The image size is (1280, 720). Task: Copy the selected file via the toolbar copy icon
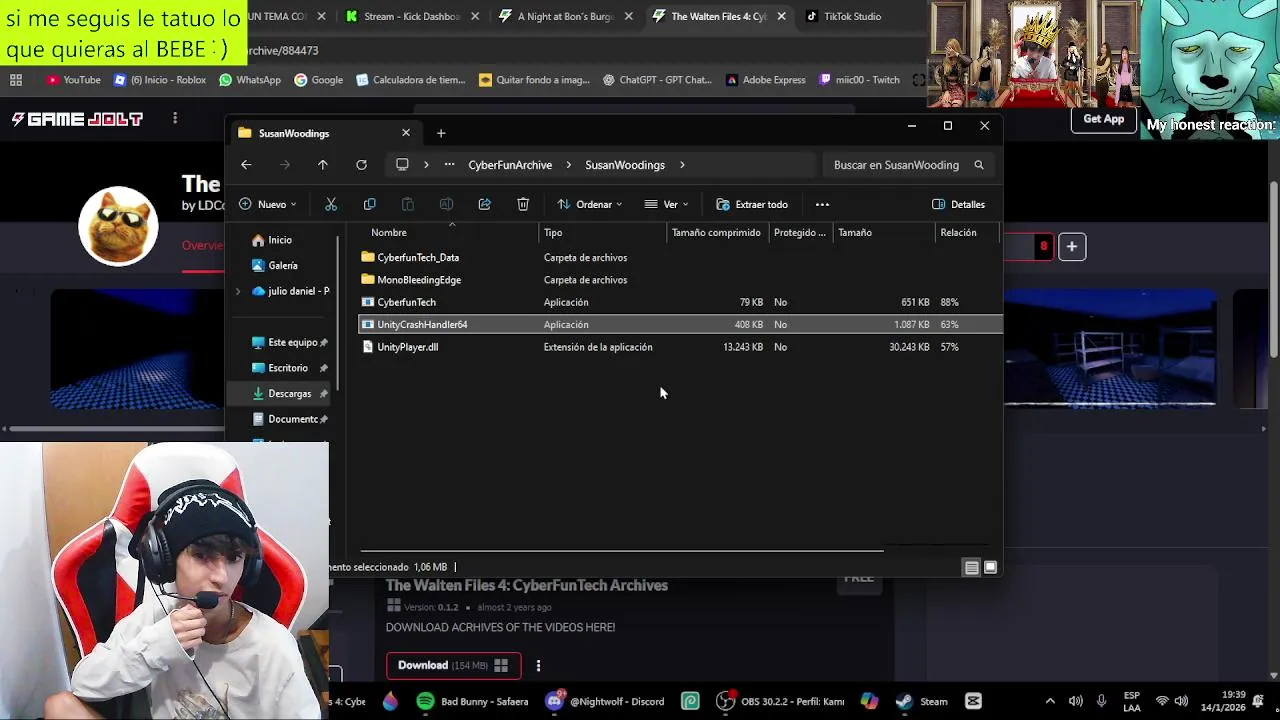tap(369, 204)
